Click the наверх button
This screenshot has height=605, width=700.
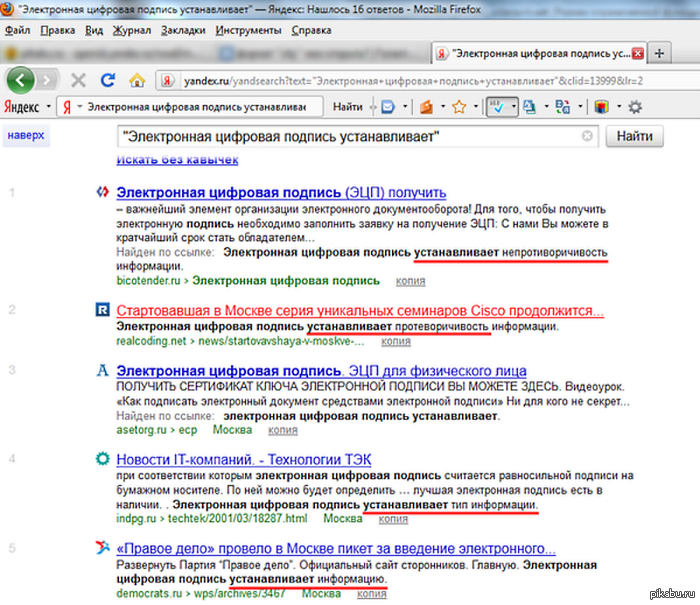(26, 135)
